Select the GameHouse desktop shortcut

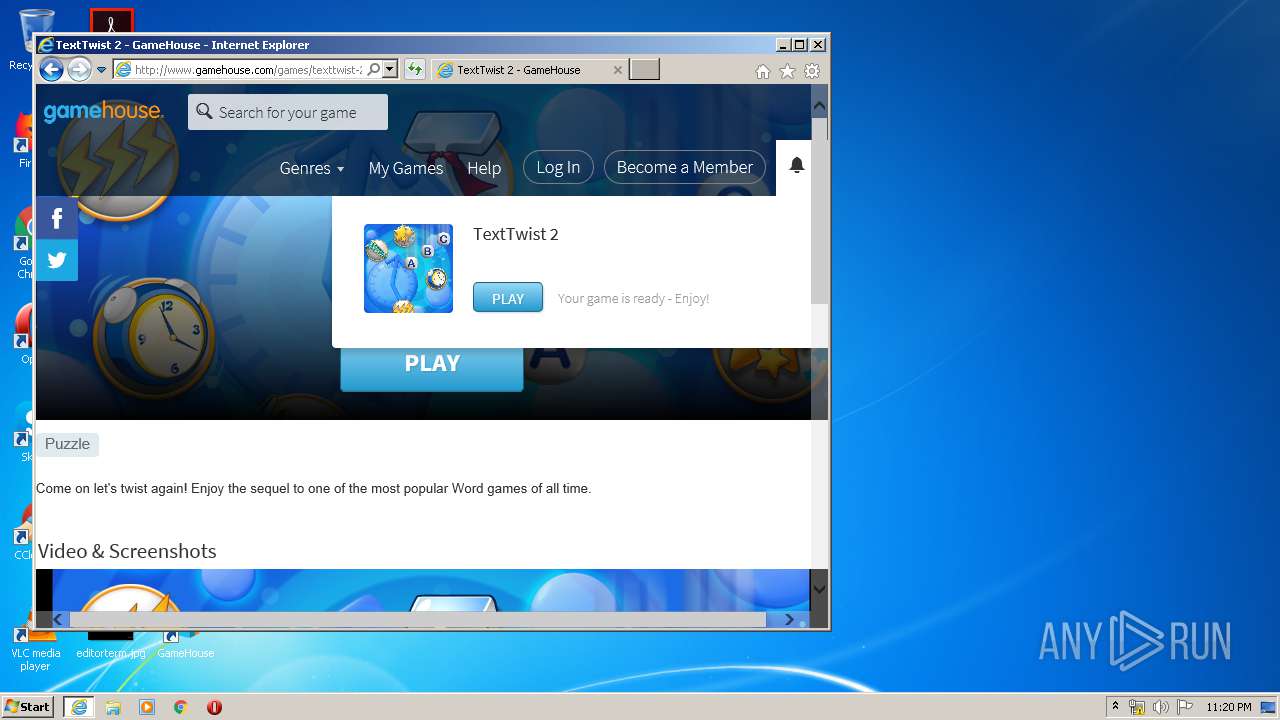click(x=185, y=645)
